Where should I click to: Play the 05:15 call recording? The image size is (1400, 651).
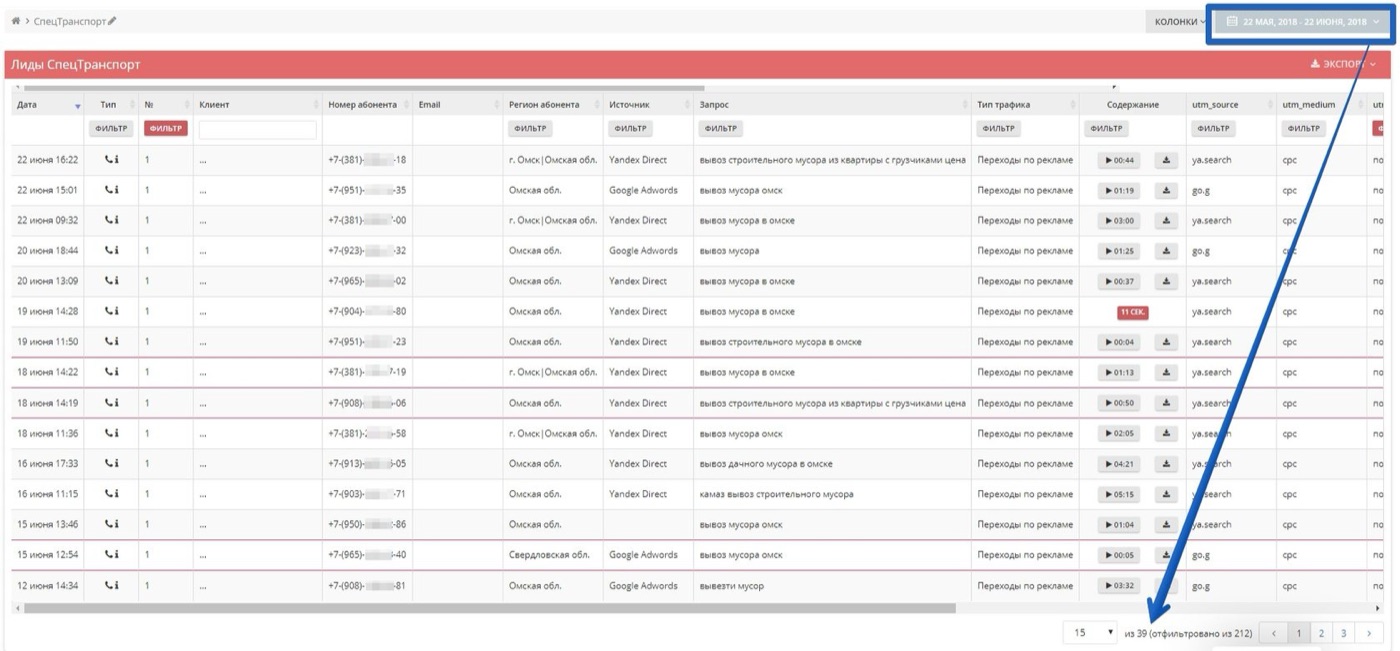click(1119, 494)
